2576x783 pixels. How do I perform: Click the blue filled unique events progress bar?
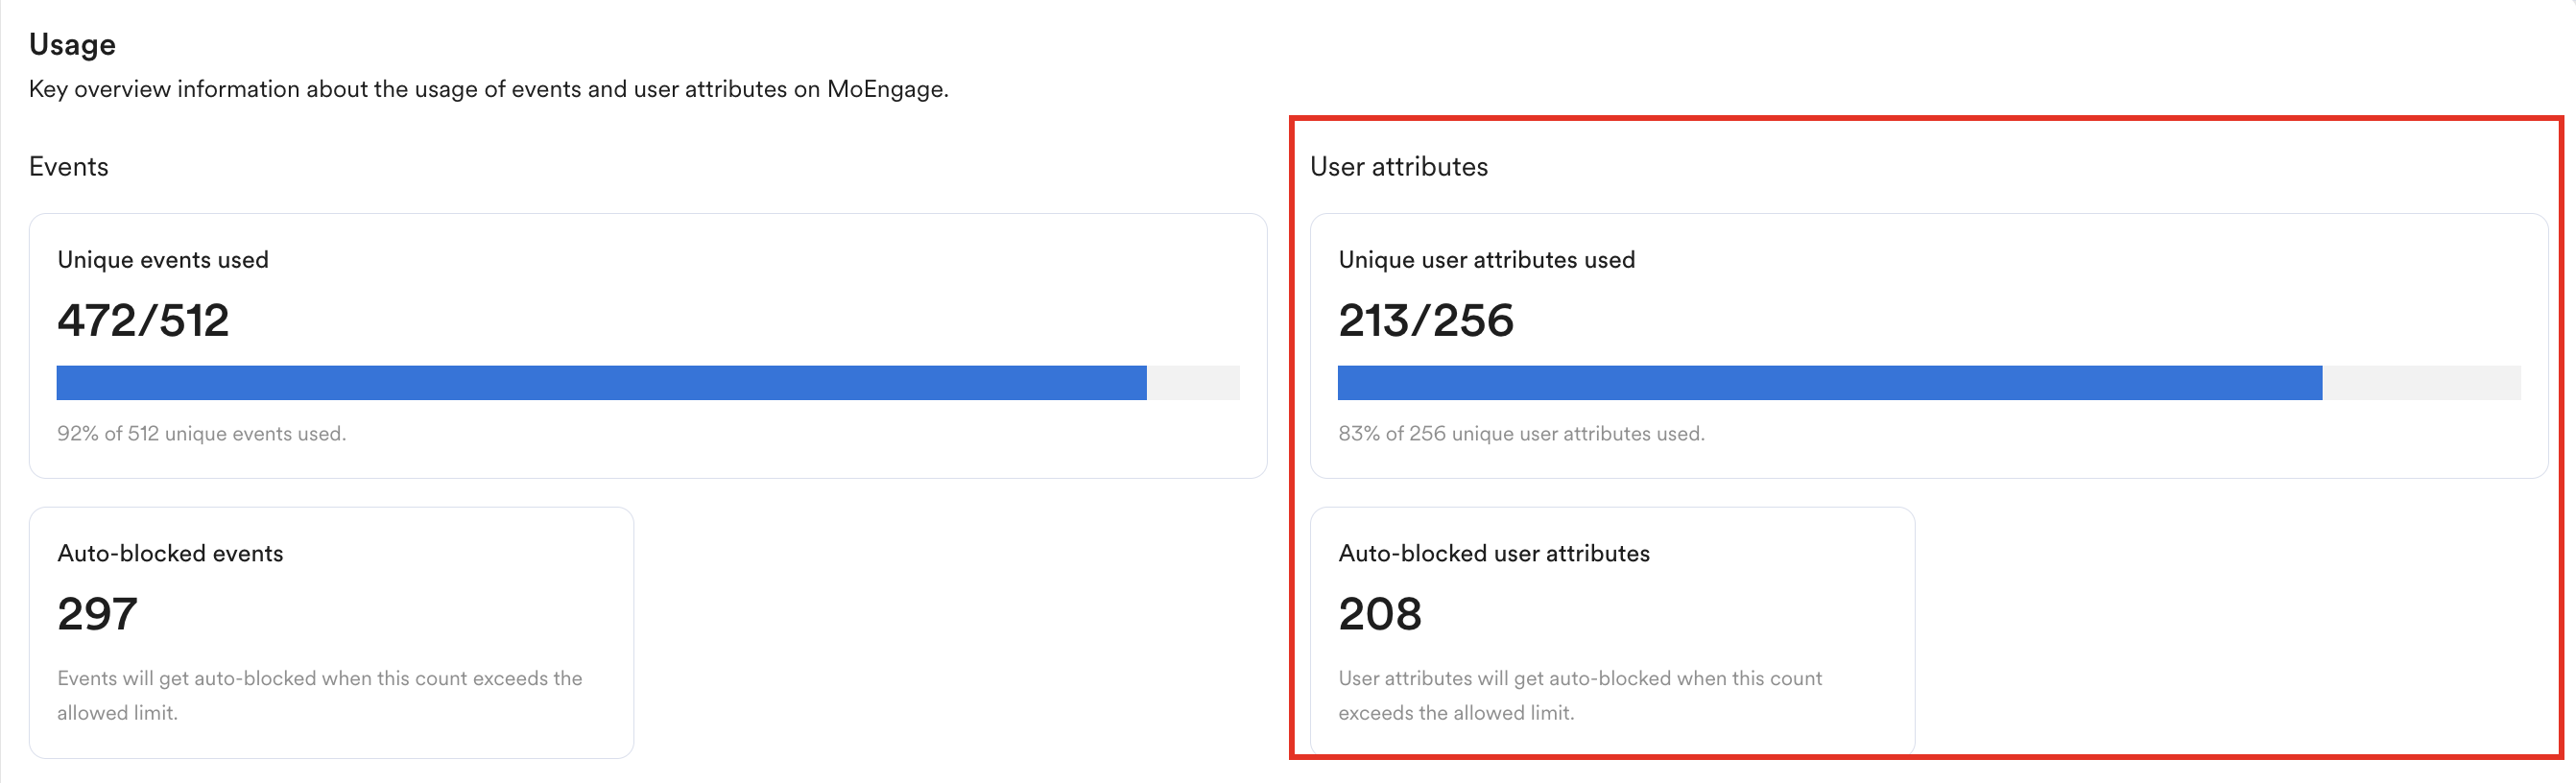pyautogui.click(x=600, y=383)
